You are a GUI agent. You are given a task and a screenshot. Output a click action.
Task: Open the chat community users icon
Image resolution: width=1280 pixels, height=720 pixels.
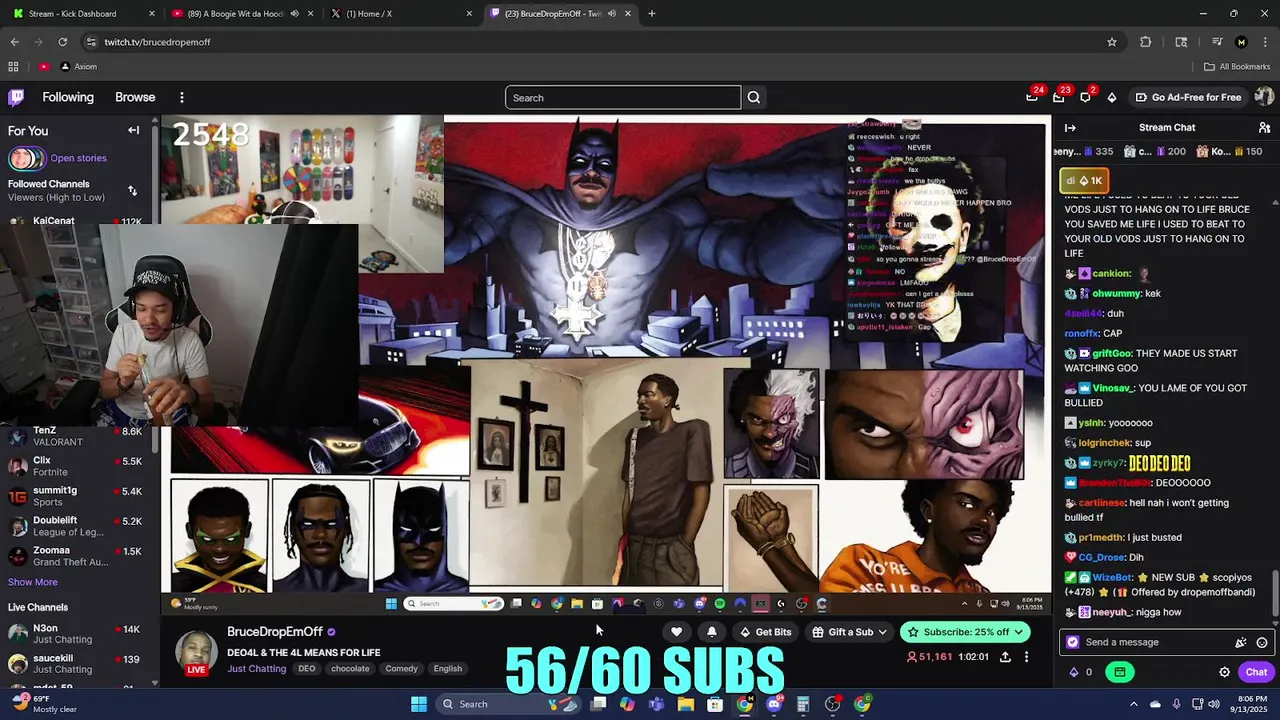pyautogui.click(x=1264, y=128)
